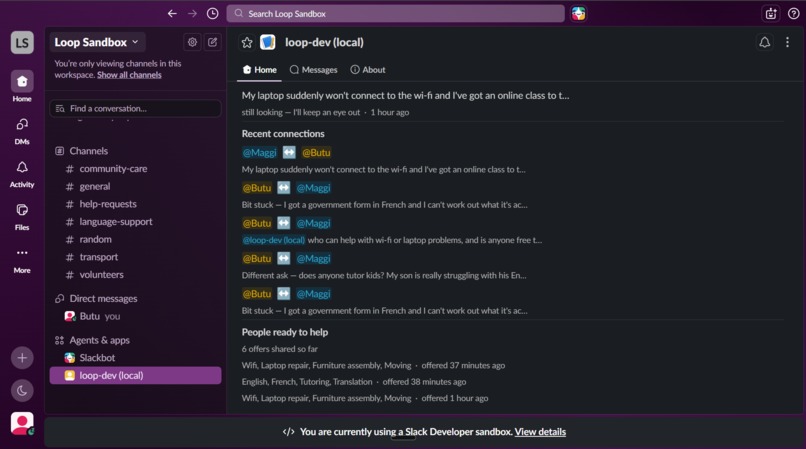
Task: Open the Butu direct message
Action: point(136,316)
